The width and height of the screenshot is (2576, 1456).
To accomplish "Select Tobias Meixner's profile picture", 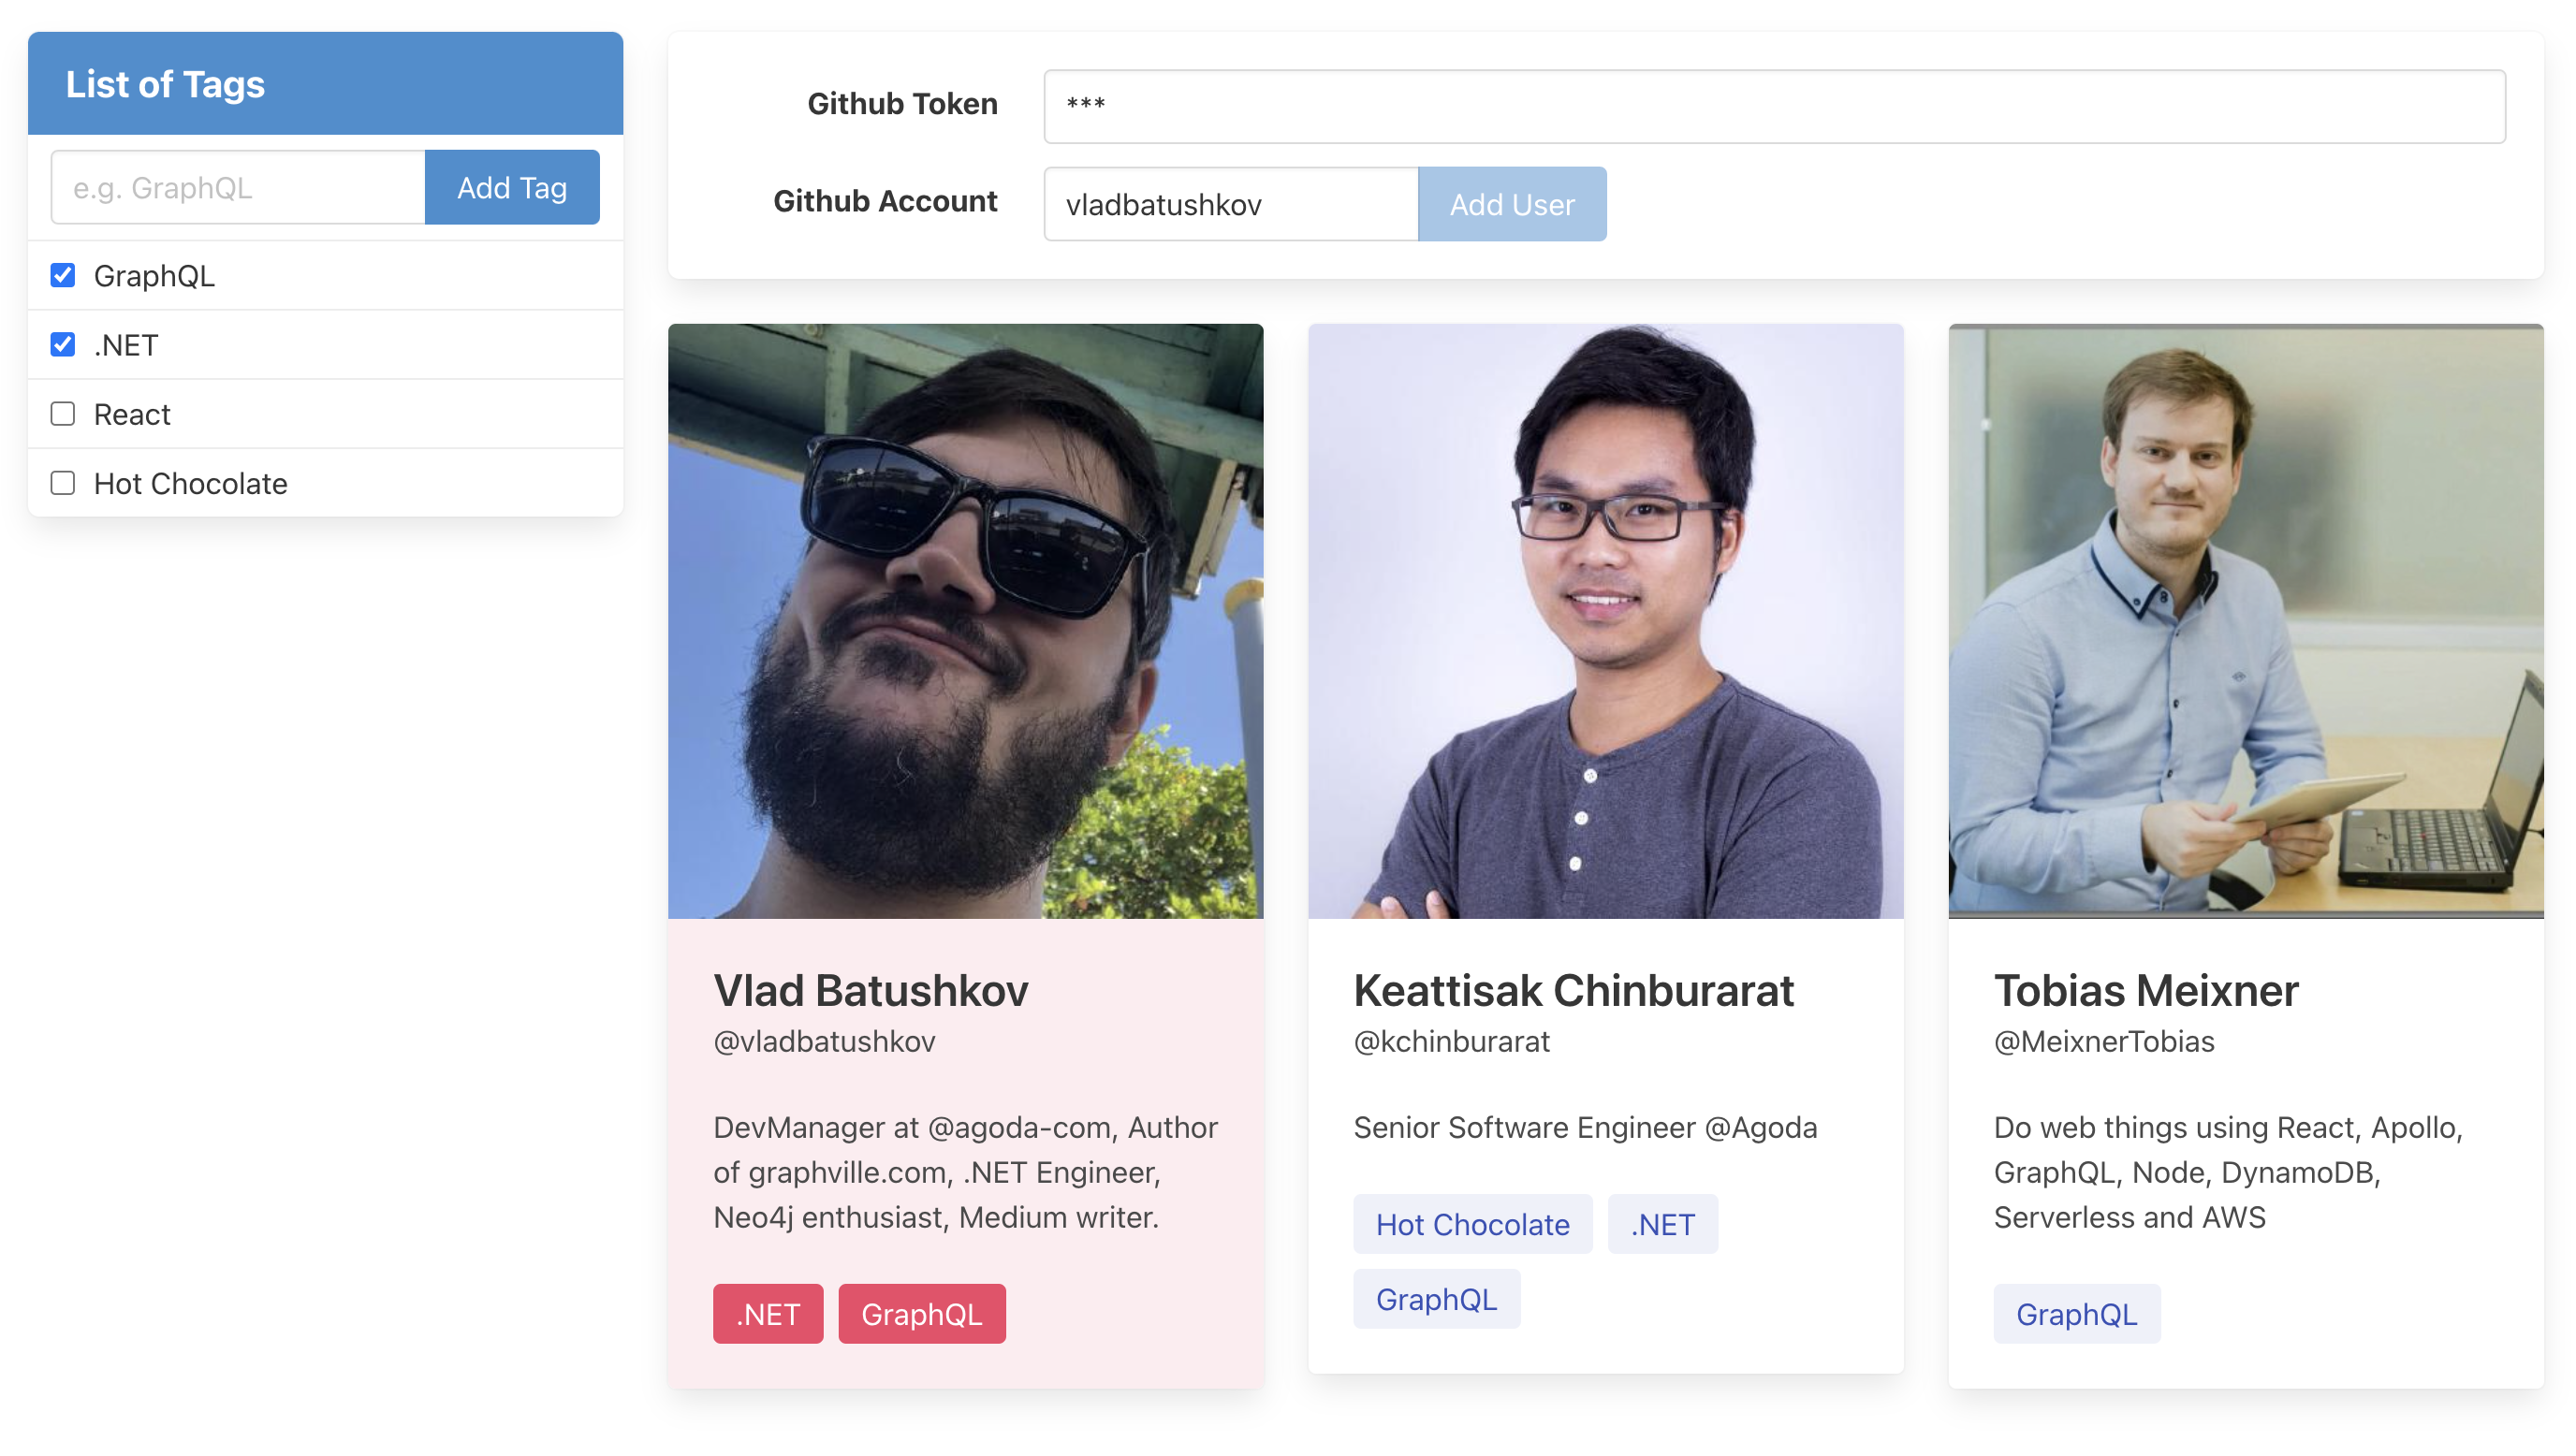I will click(2245, 620).
